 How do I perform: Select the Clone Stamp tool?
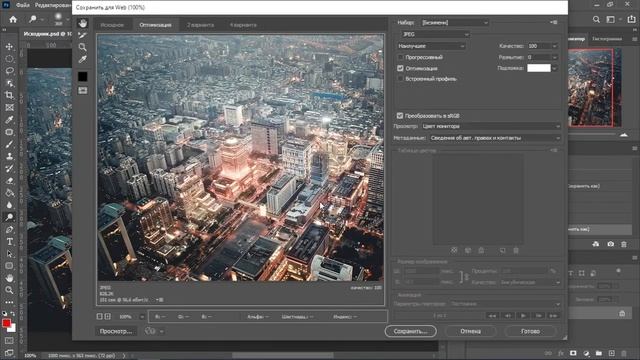(x=9, y=156)
